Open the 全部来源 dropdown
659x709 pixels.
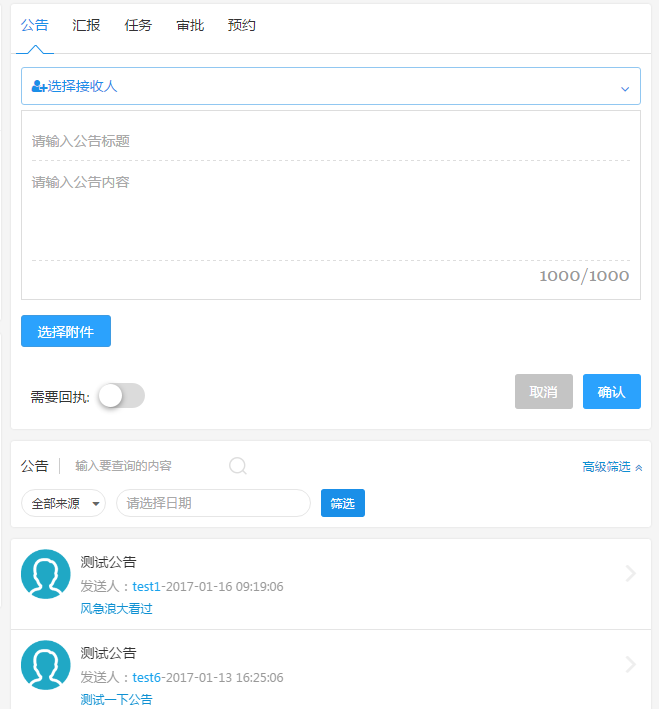pyautogui.click(x=63, y=503)
